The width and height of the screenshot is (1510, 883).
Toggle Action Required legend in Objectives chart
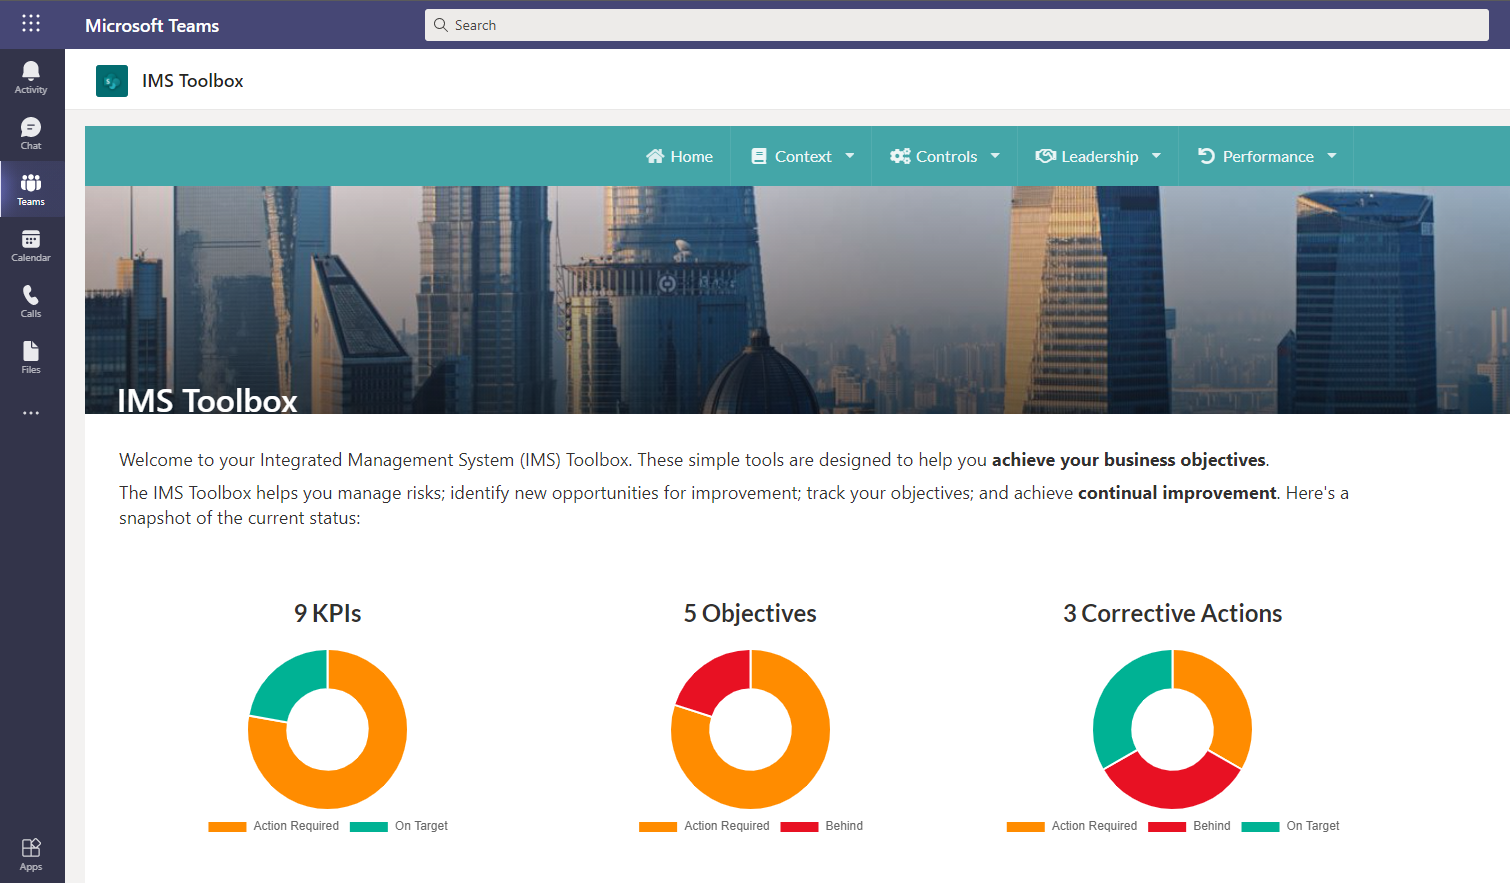[704, 826]
